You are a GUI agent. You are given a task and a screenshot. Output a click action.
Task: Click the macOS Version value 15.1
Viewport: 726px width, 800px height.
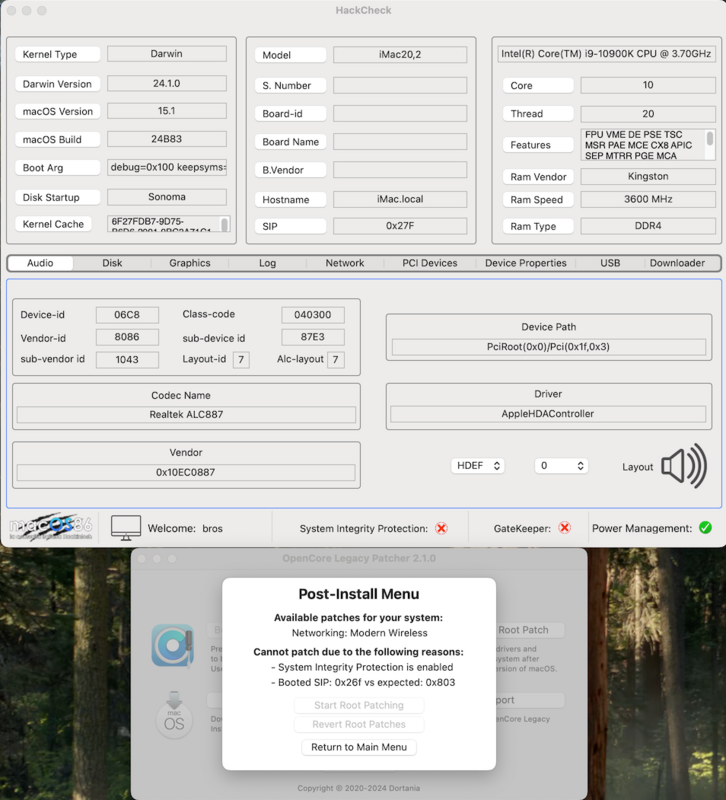coord(167,111)
